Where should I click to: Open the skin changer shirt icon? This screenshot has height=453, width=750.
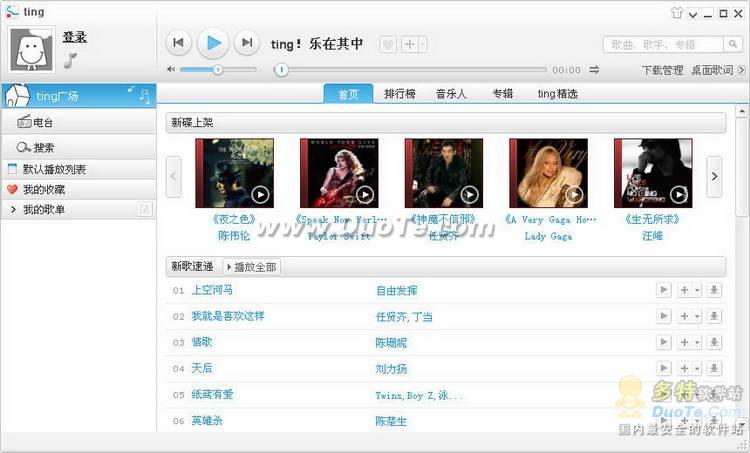coord(676,13)
